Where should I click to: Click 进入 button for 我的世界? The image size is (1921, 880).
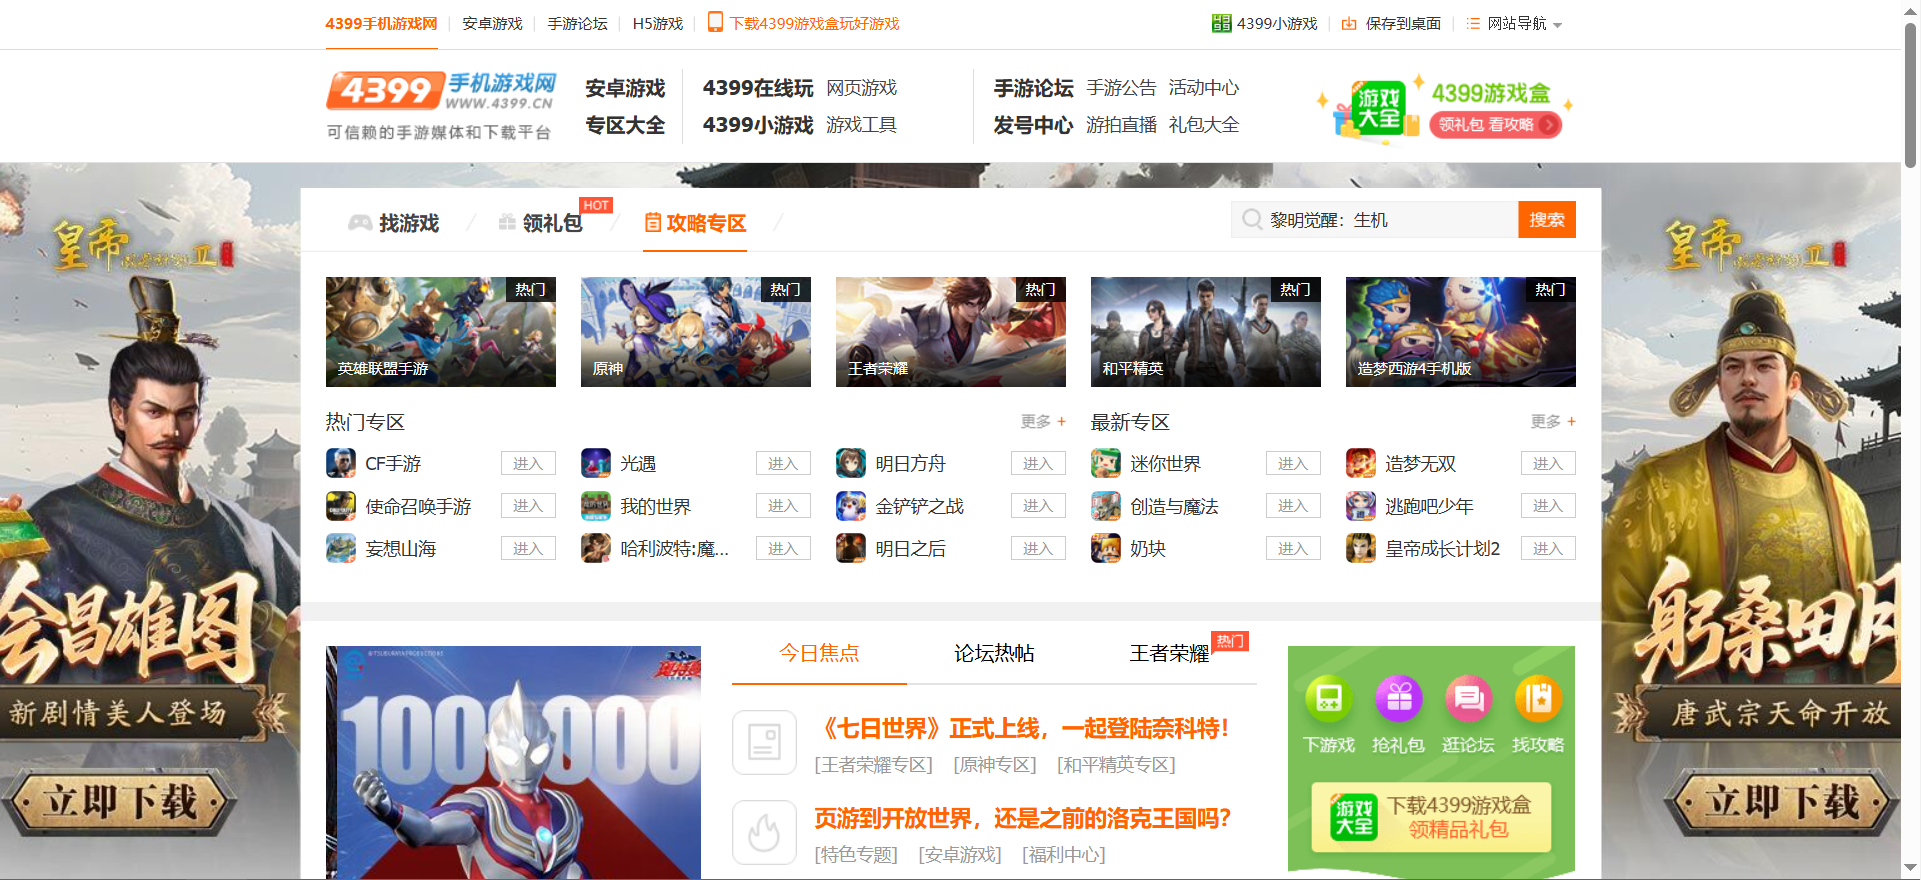(x=783, y=506)
